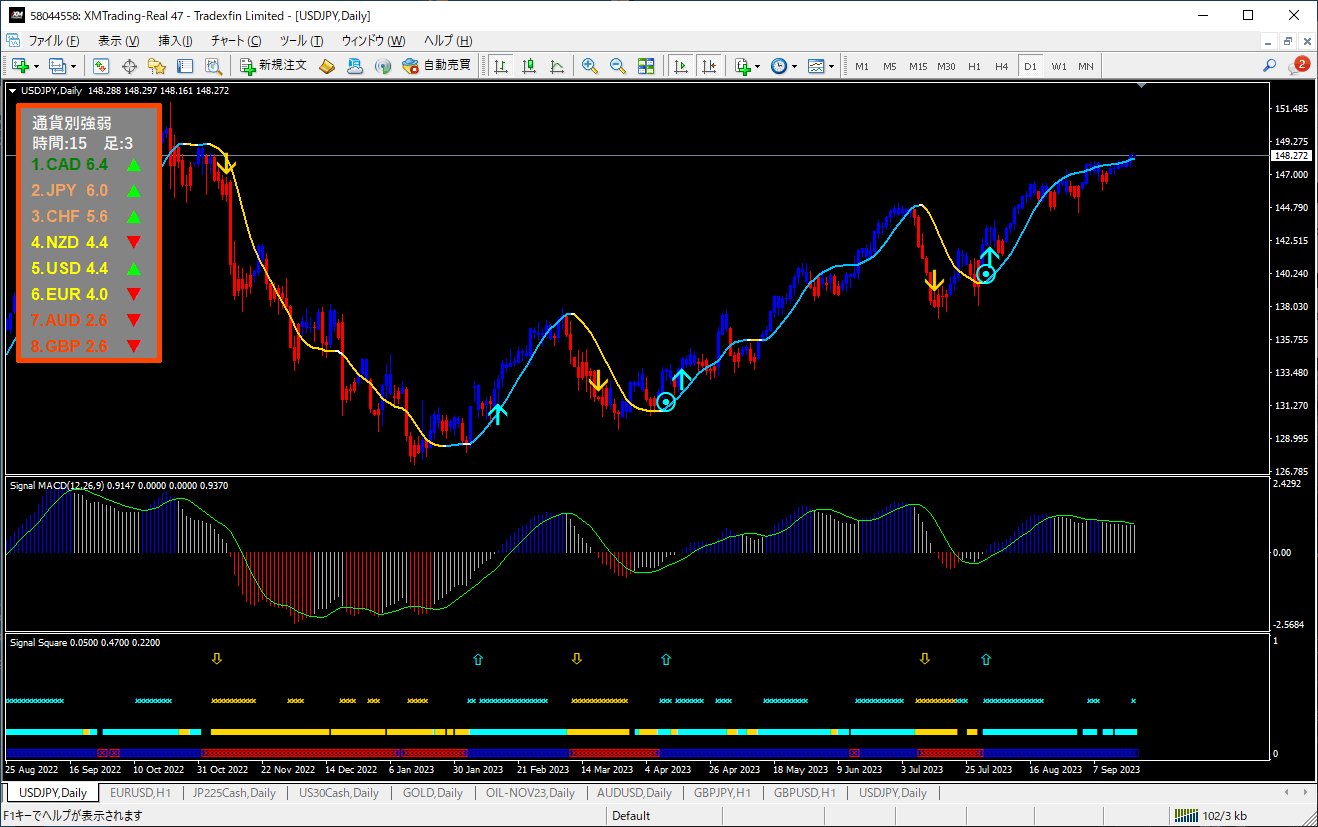
Task: Click the virtual hosting server icon
Action: point(355,66)
